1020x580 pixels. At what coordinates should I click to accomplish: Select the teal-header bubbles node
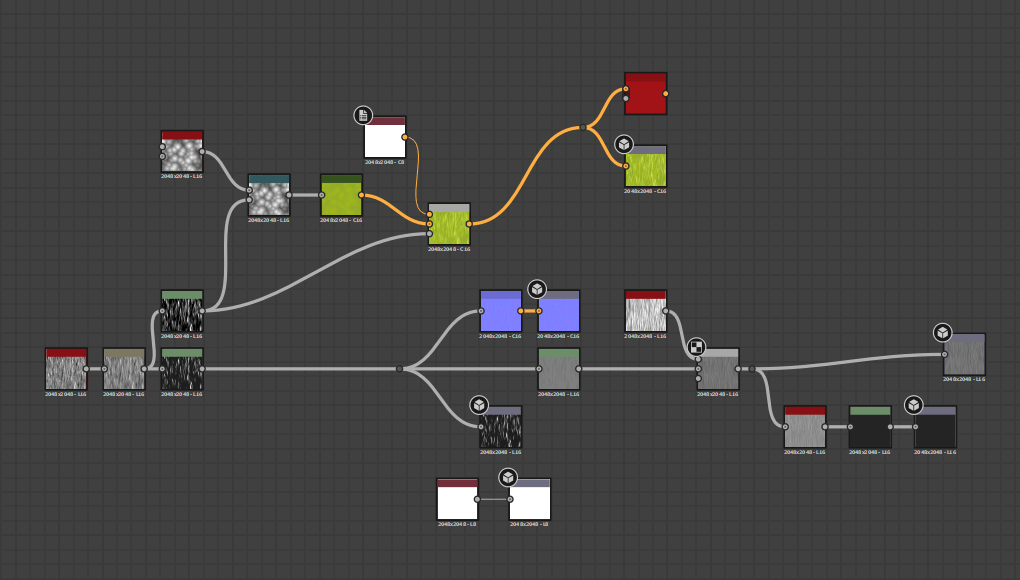coord(269,196)
